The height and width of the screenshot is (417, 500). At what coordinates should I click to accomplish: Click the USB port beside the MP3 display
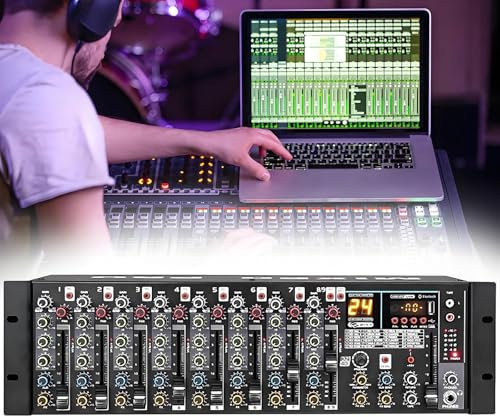click(x=431, y=308)
